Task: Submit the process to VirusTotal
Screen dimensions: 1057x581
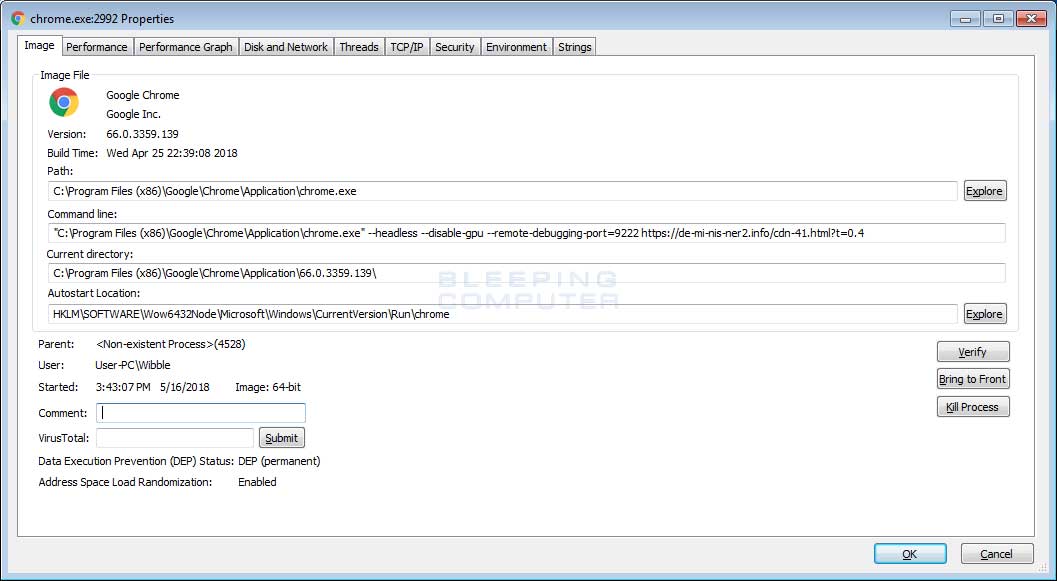Action: coord(281,438)
